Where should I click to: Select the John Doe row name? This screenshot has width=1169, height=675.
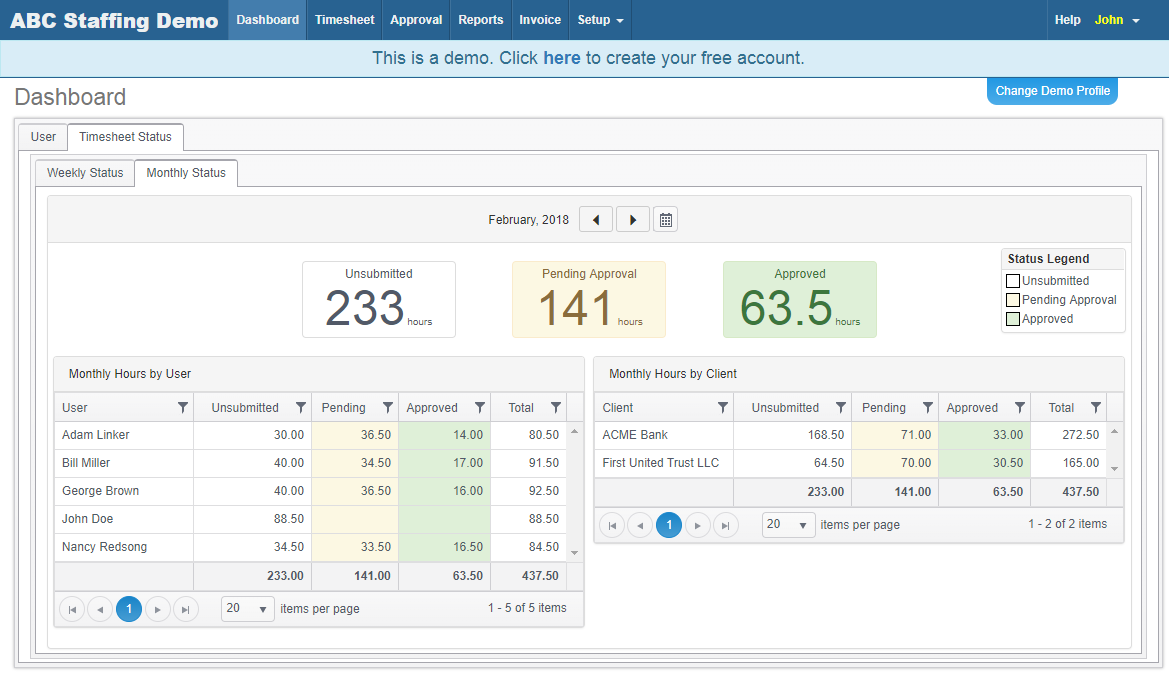[x=87, y=519]
